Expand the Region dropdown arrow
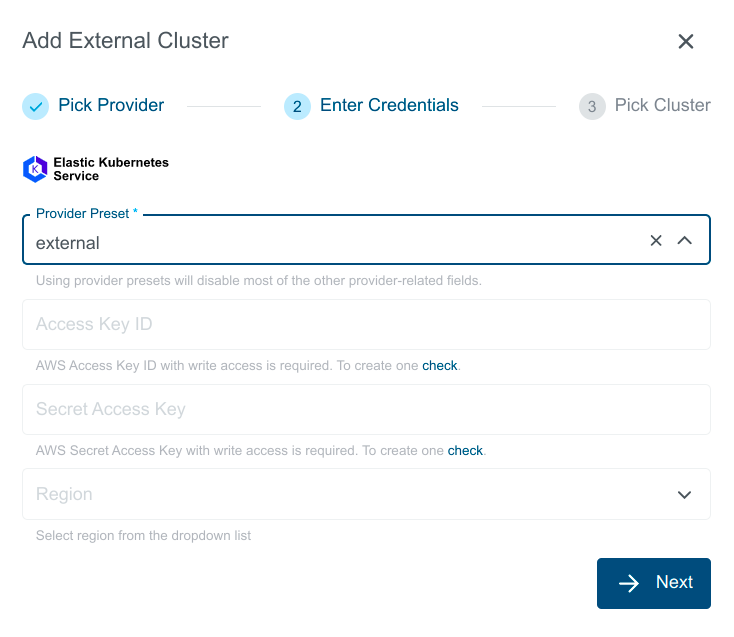734x637 pixels. 685,495
